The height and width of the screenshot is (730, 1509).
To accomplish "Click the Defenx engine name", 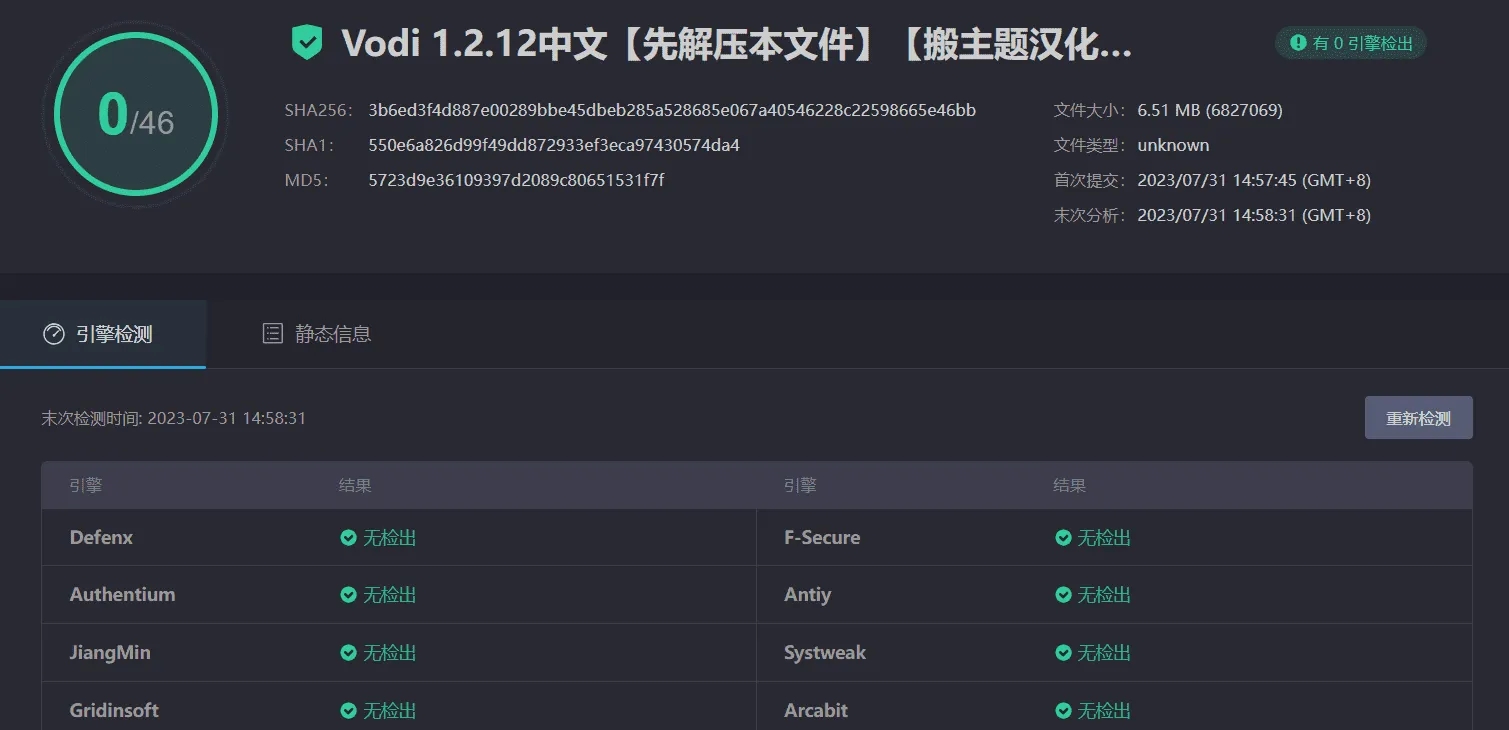I will click(x=101, y=538).
